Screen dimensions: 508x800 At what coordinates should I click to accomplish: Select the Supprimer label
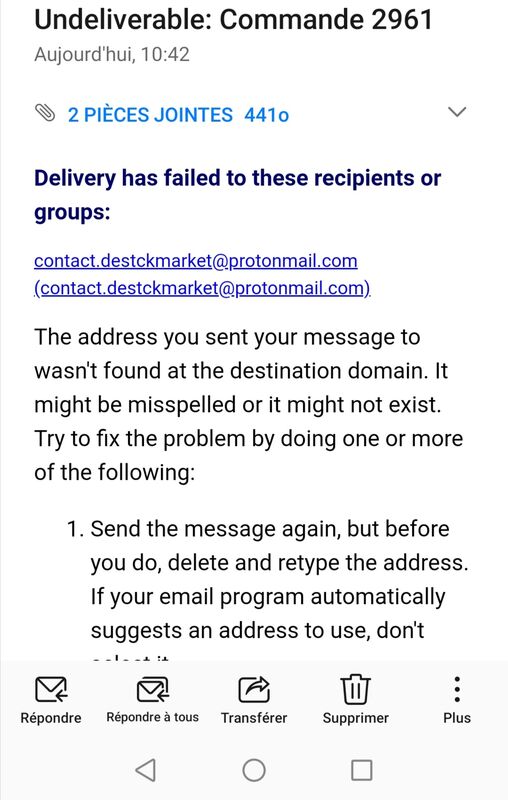pyautogui.click(x=355, y=718)
